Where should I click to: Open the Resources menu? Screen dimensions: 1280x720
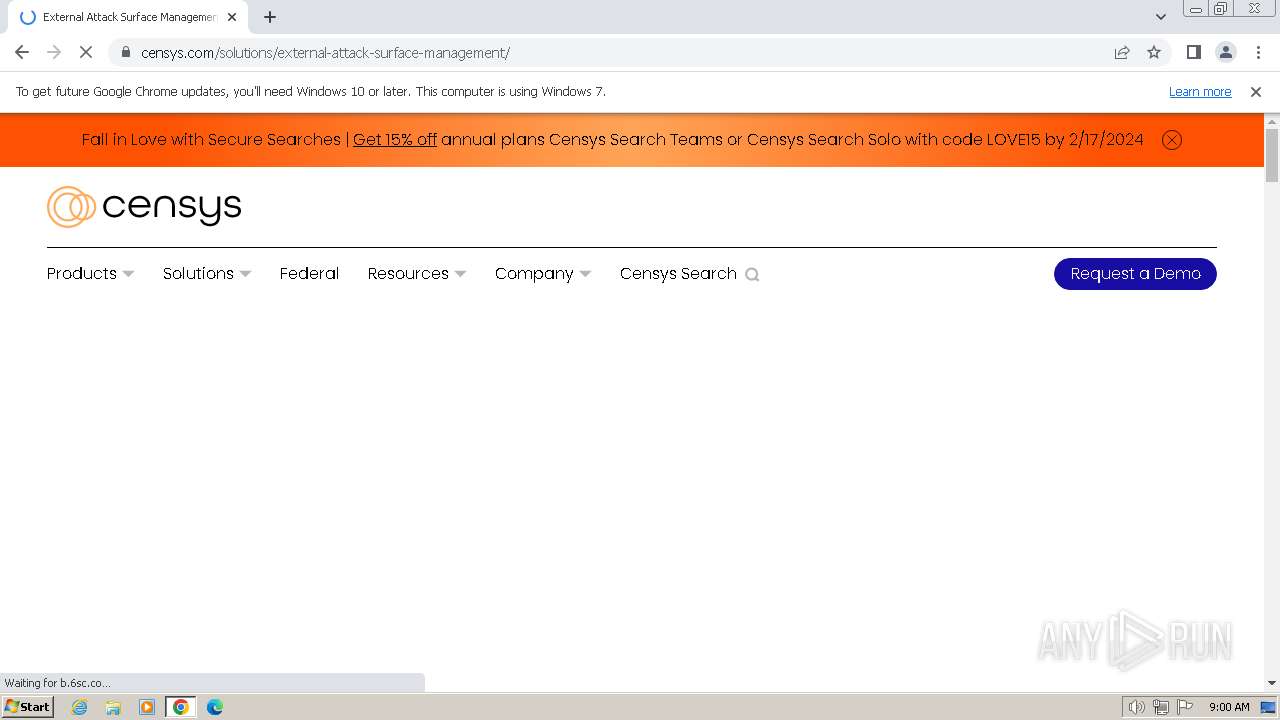tap(408, 273)
